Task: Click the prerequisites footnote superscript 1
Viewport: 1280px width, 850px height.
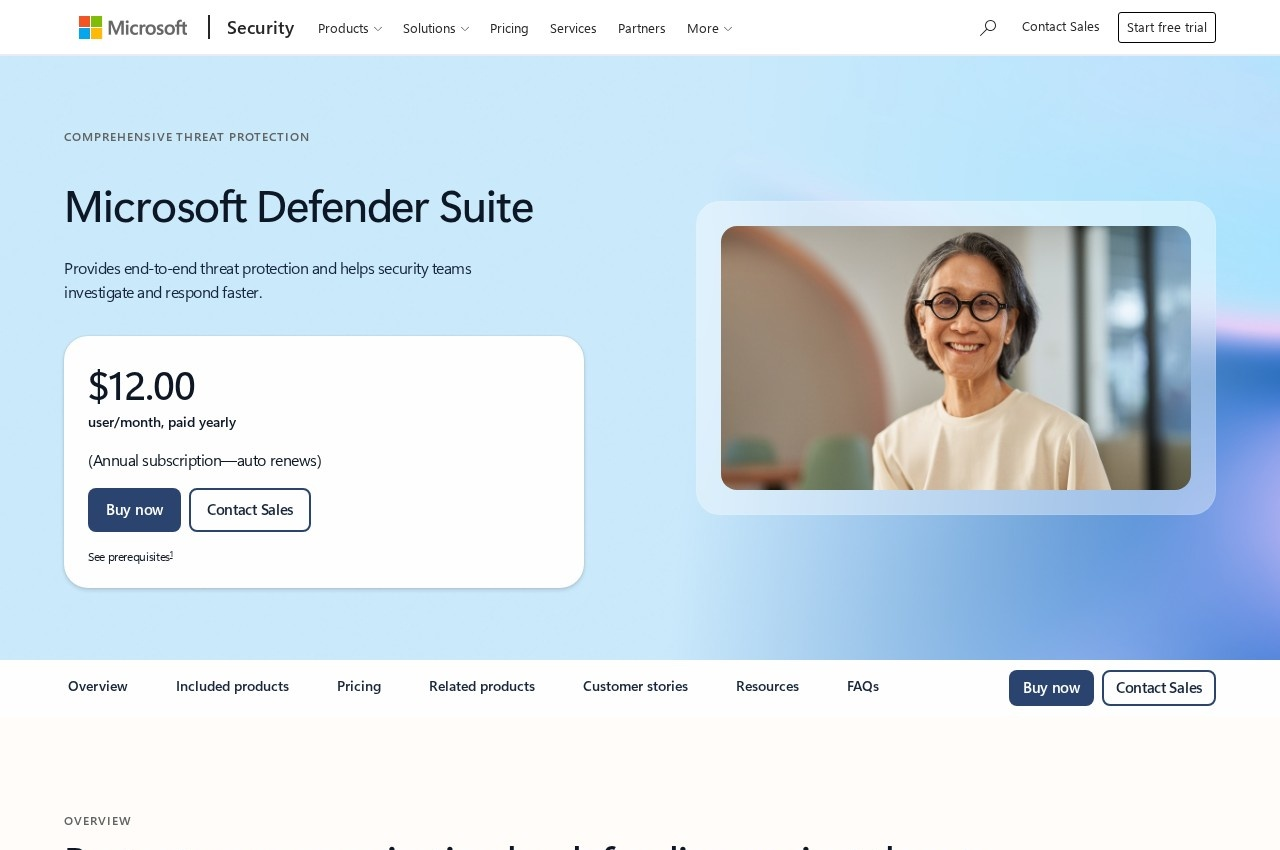Action: coord(172,554)
